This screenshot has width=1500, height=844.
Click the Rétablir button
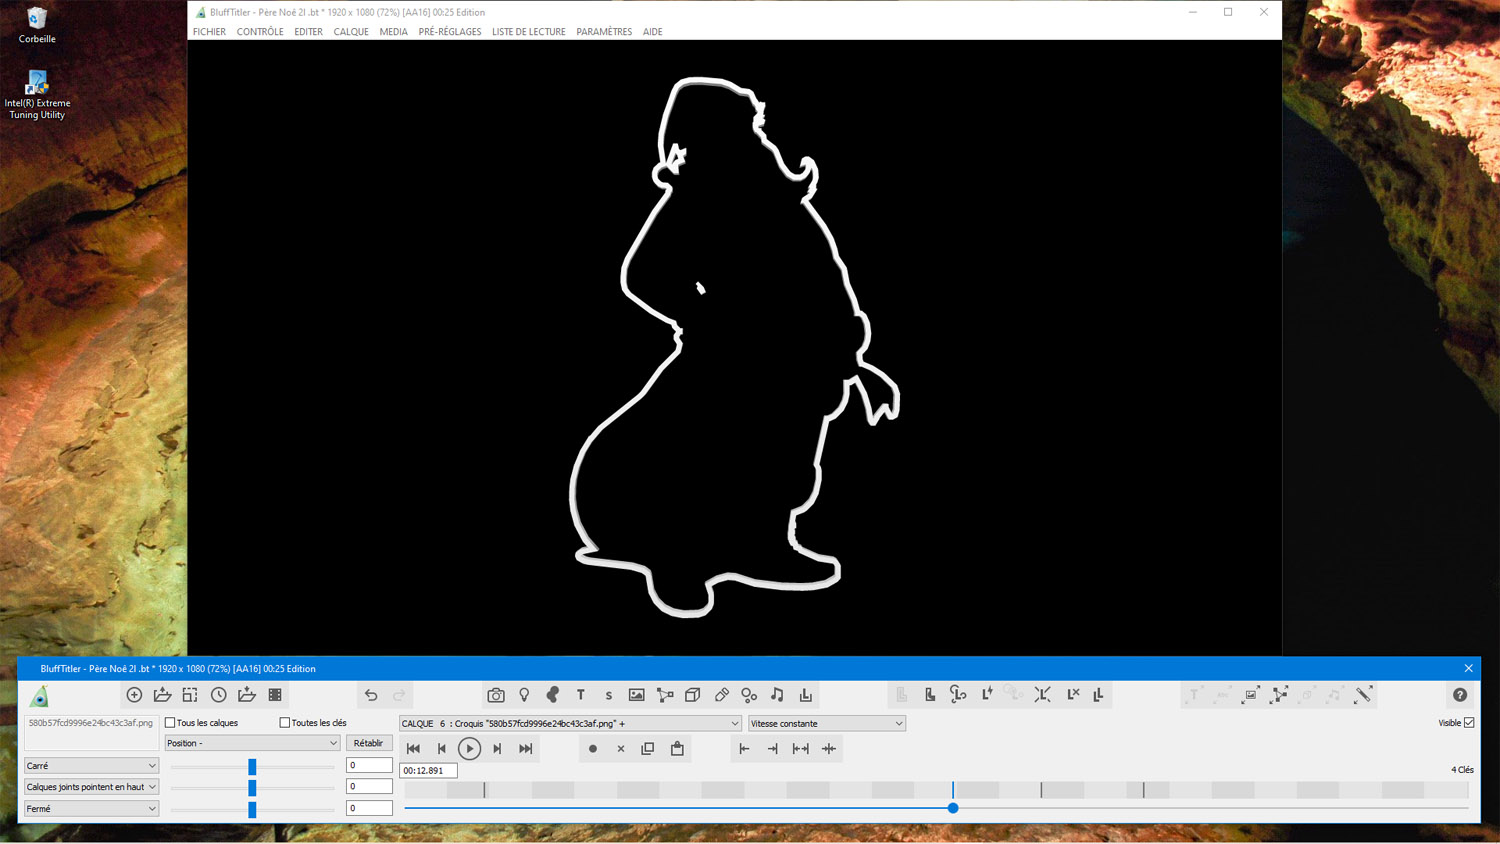point(368,743)
